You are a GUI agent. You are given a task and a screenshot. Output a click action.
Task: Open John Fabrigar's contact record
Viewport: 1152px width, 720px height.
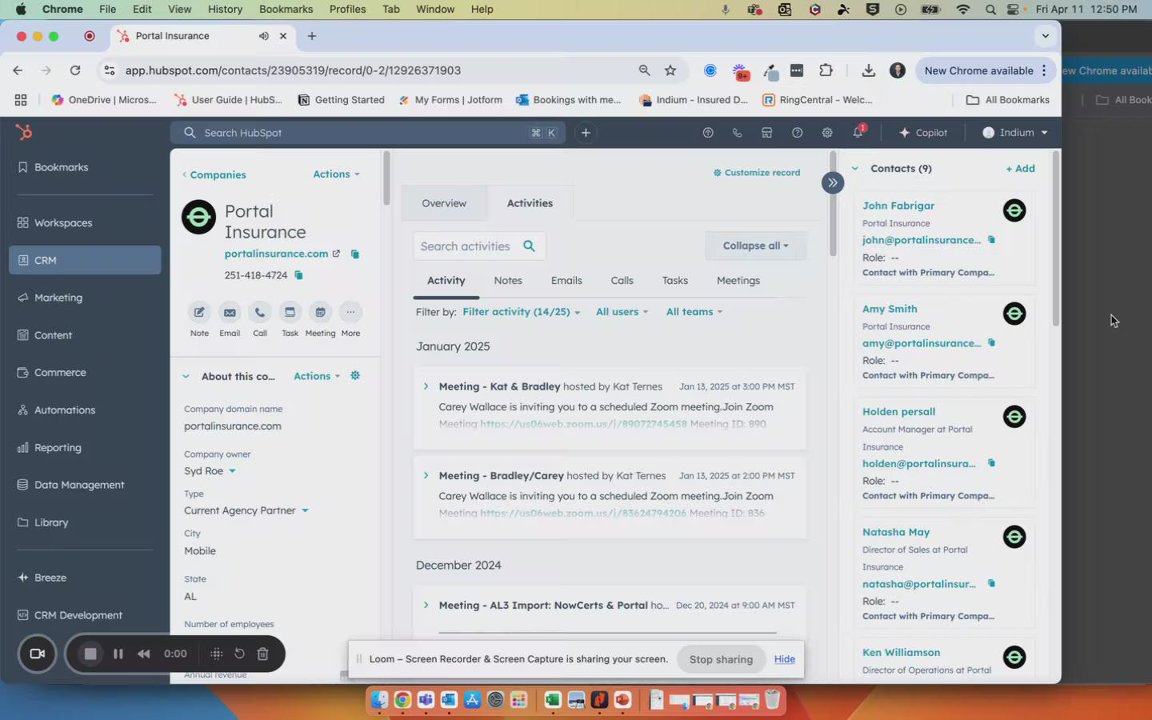(x=898, y=206)
